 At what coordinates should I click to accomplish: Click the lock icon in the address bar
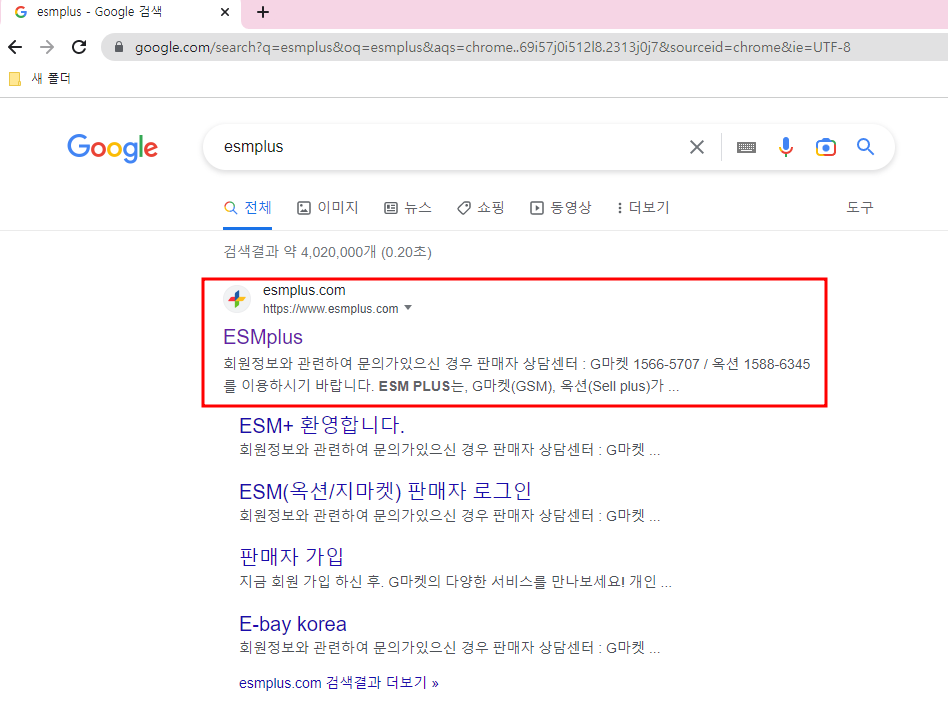119,47
